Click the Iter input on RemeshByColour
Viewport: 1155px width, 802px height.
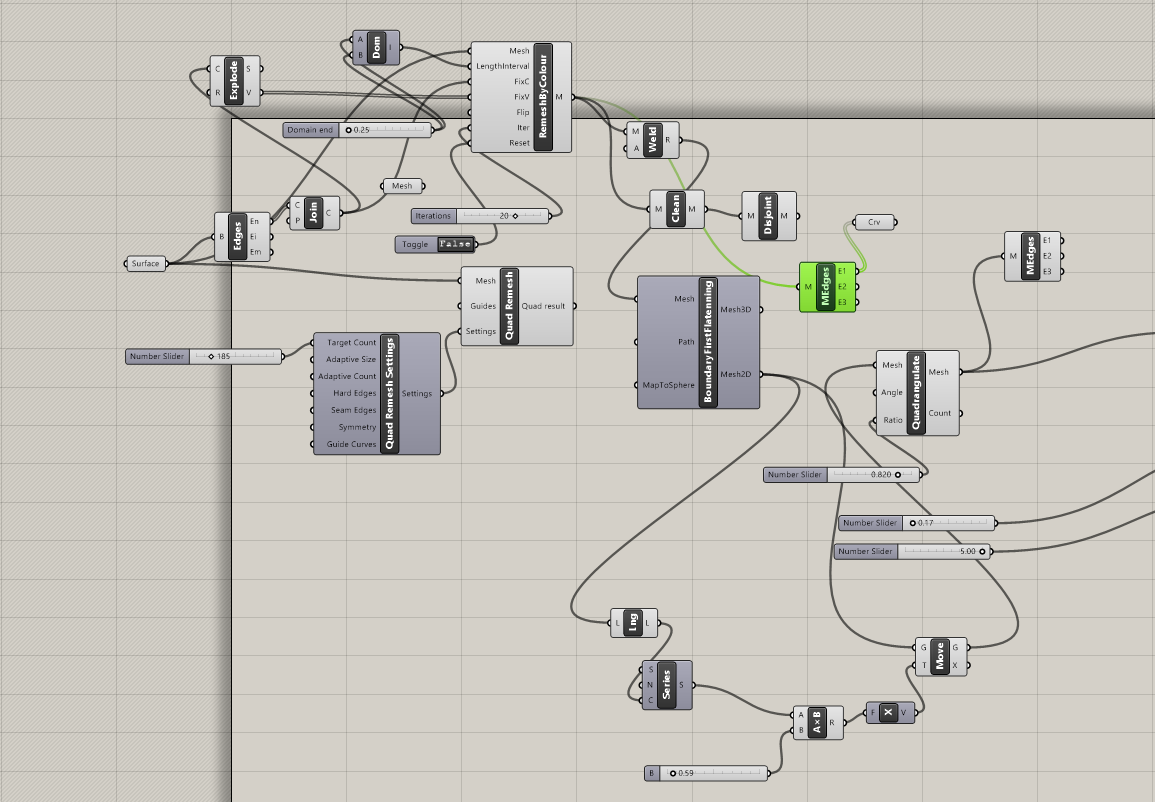pyautogui.click(x=523, y=128)
